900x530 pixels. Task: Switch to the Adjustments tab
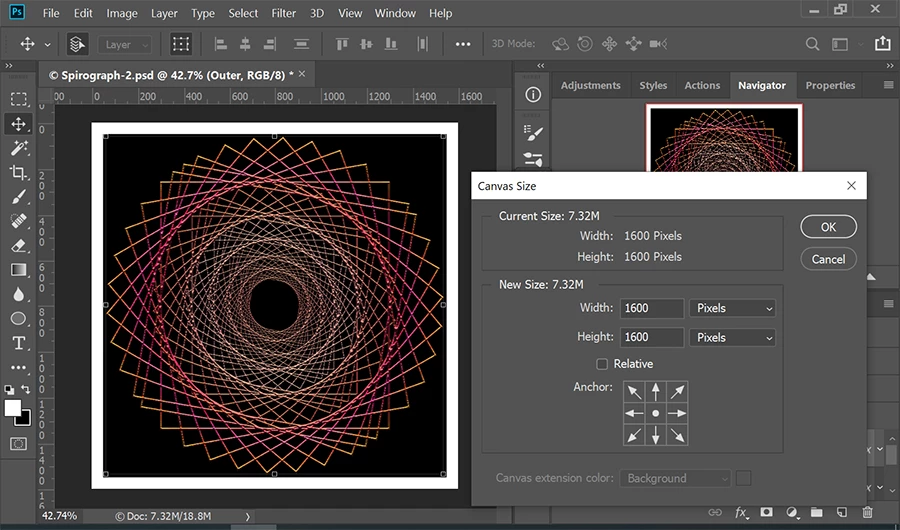click(x=590, y=85)
